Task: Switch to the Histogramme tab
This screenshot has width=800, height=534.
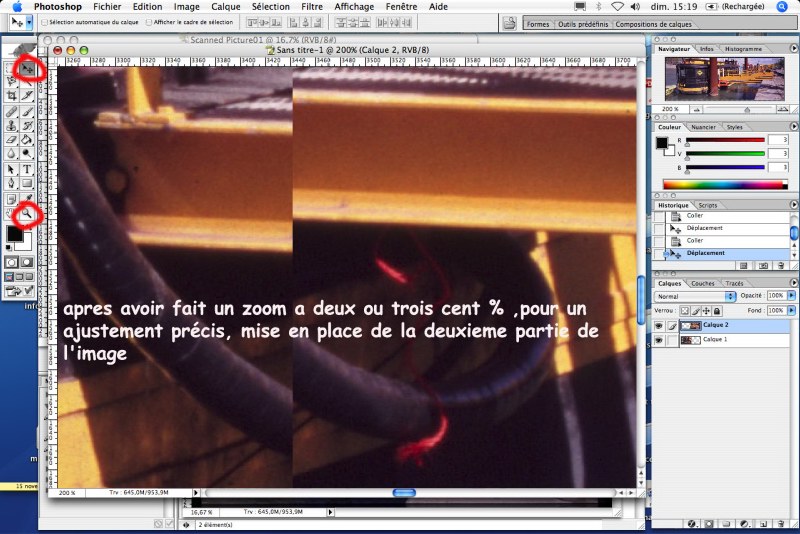Action: [743, 49]
